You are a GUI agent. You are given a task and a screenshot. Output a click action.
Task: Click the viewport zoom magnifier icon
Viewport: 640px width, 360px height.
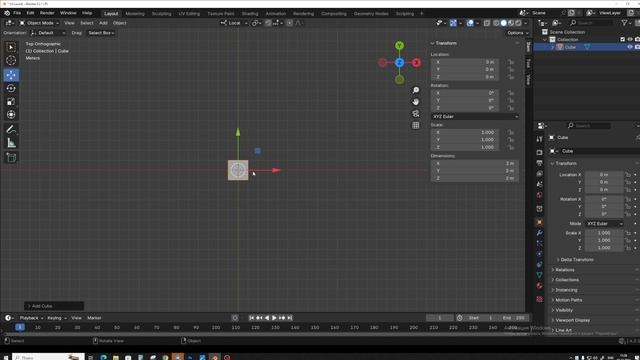416,90
